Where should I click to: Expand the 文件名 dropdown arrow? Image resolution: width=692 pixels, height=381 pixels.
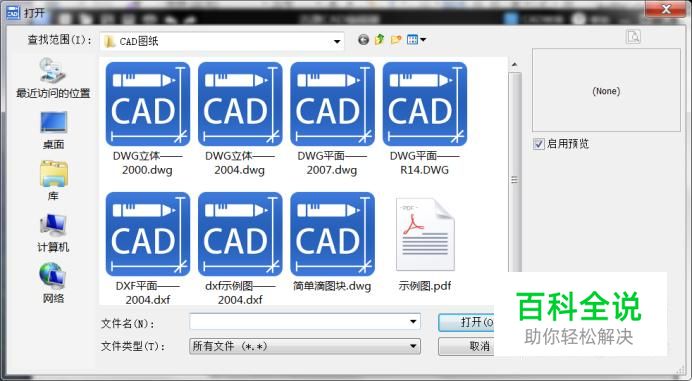click(413, 321)
